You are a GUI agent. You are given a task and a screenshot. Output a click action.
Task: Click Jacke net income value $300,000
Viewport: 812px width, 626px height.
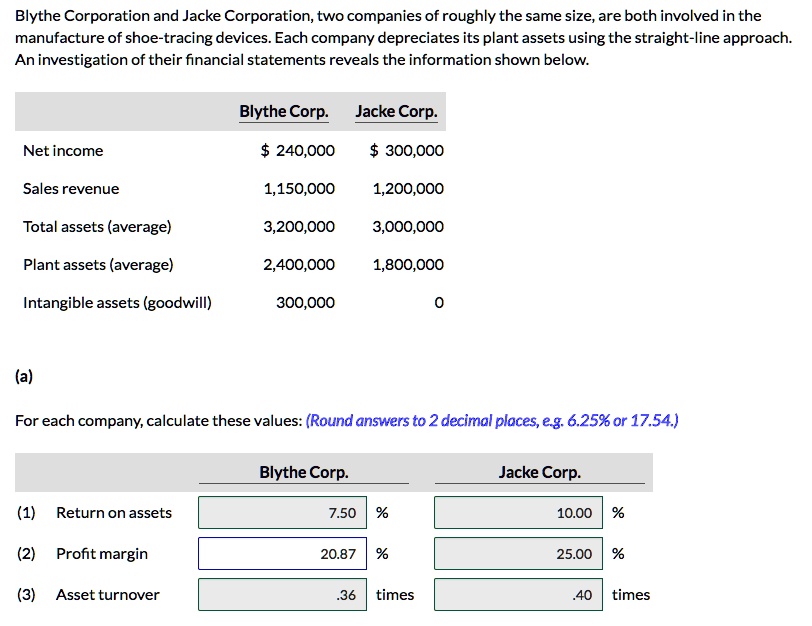[x=407, y=151]
